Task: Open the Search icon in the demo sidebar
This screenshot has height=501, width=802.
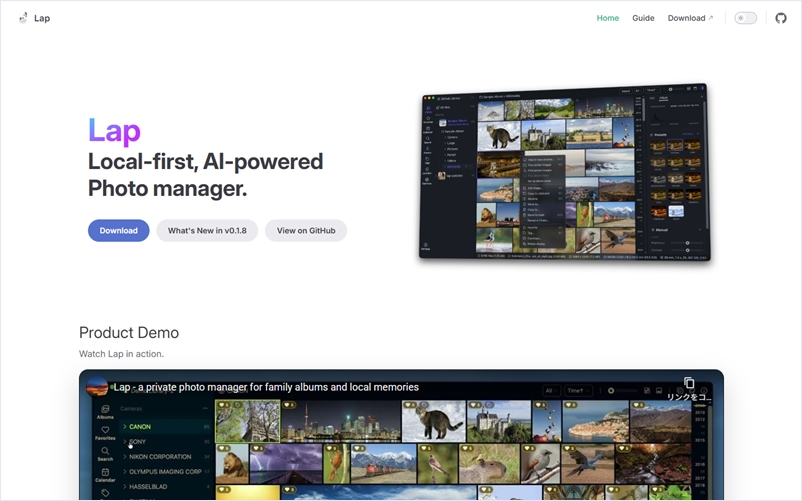Action: point(105,454)
